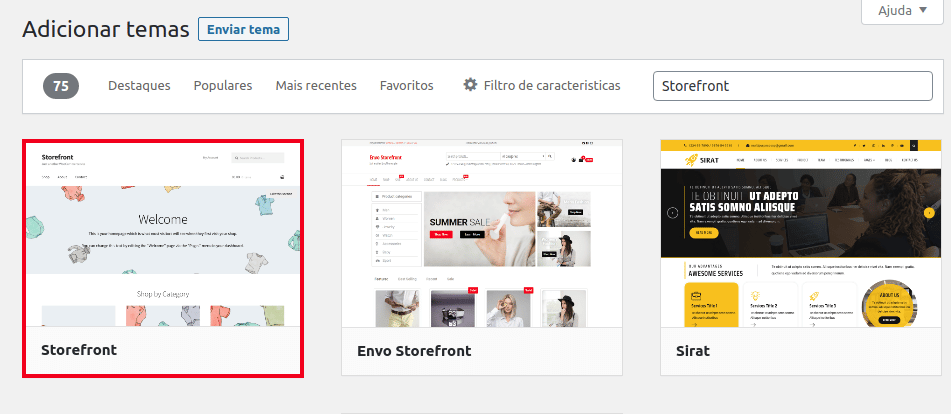This screenshot has height=414, width=951.
Task: Switch to the Favoritos tab
Action: [x=406, y=85]
